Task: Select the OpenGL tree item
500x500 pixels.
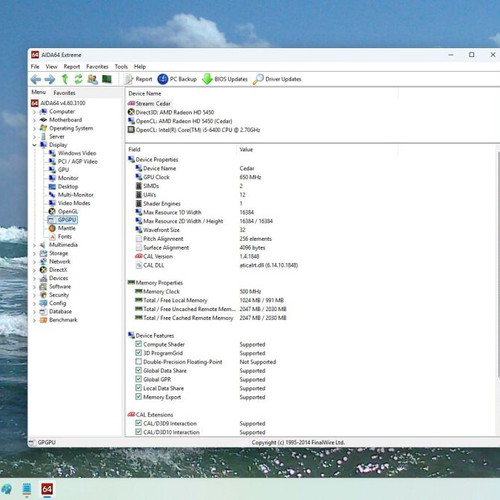Action: pyautogui.click(x=63, y=211)
